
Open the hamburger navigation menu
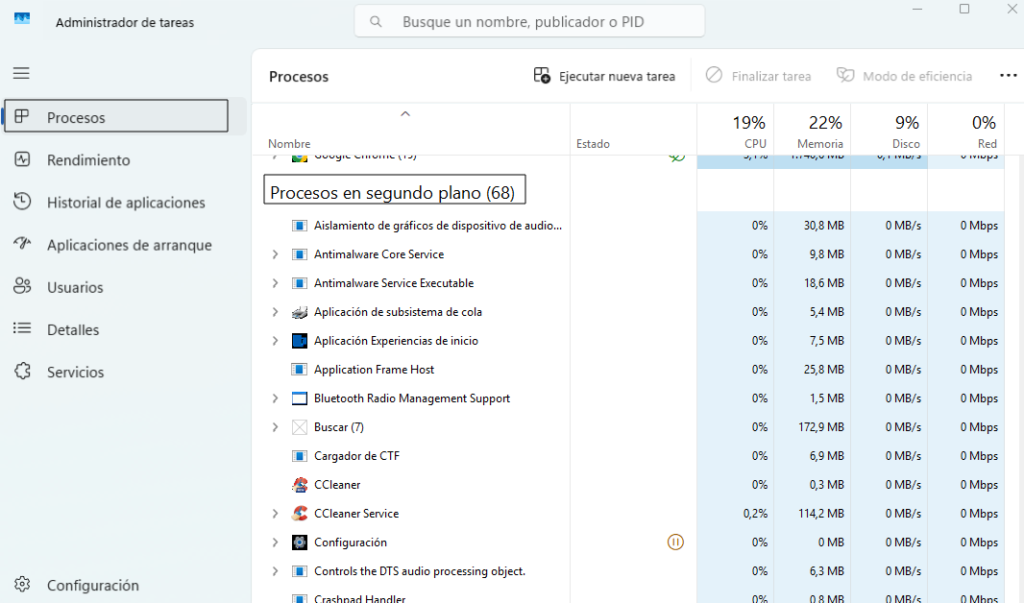(20, 72)
